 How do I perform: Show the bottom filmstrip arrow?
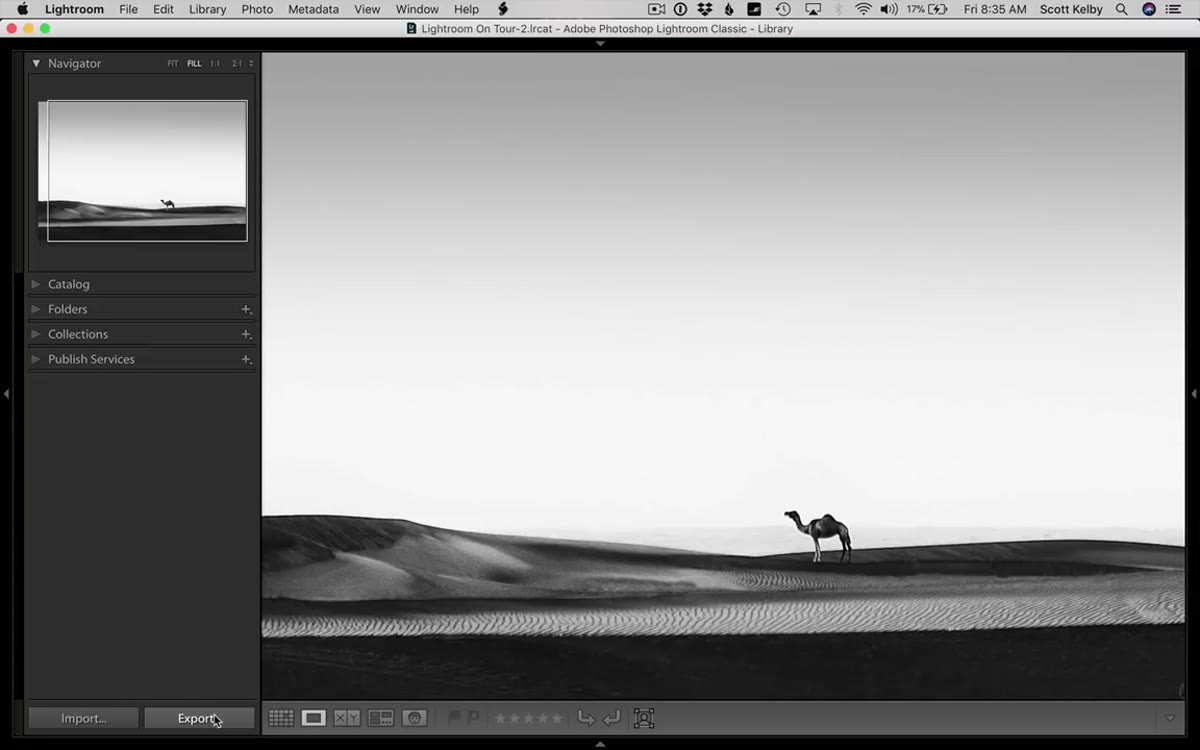pos(600,744)
